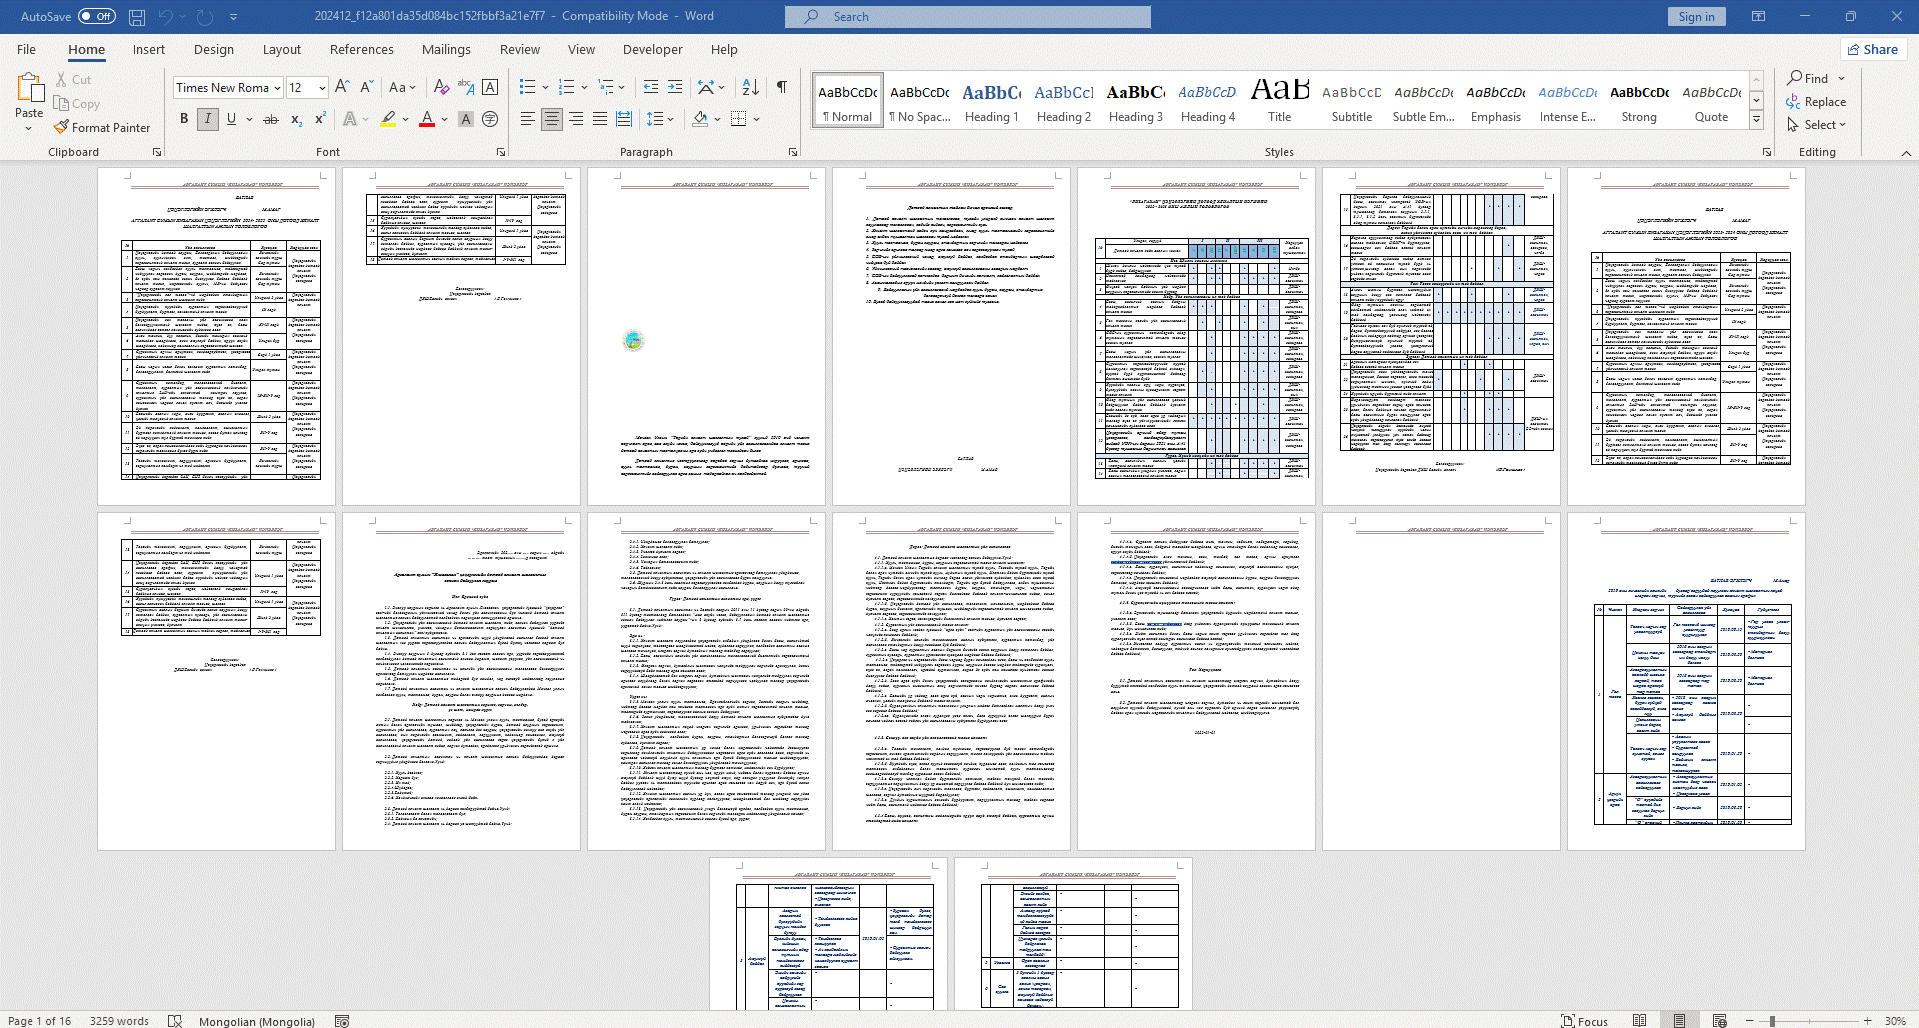This screenshot has height=1028, width=1919.
Task: Click the Undo icon
Action: point(166,17)
